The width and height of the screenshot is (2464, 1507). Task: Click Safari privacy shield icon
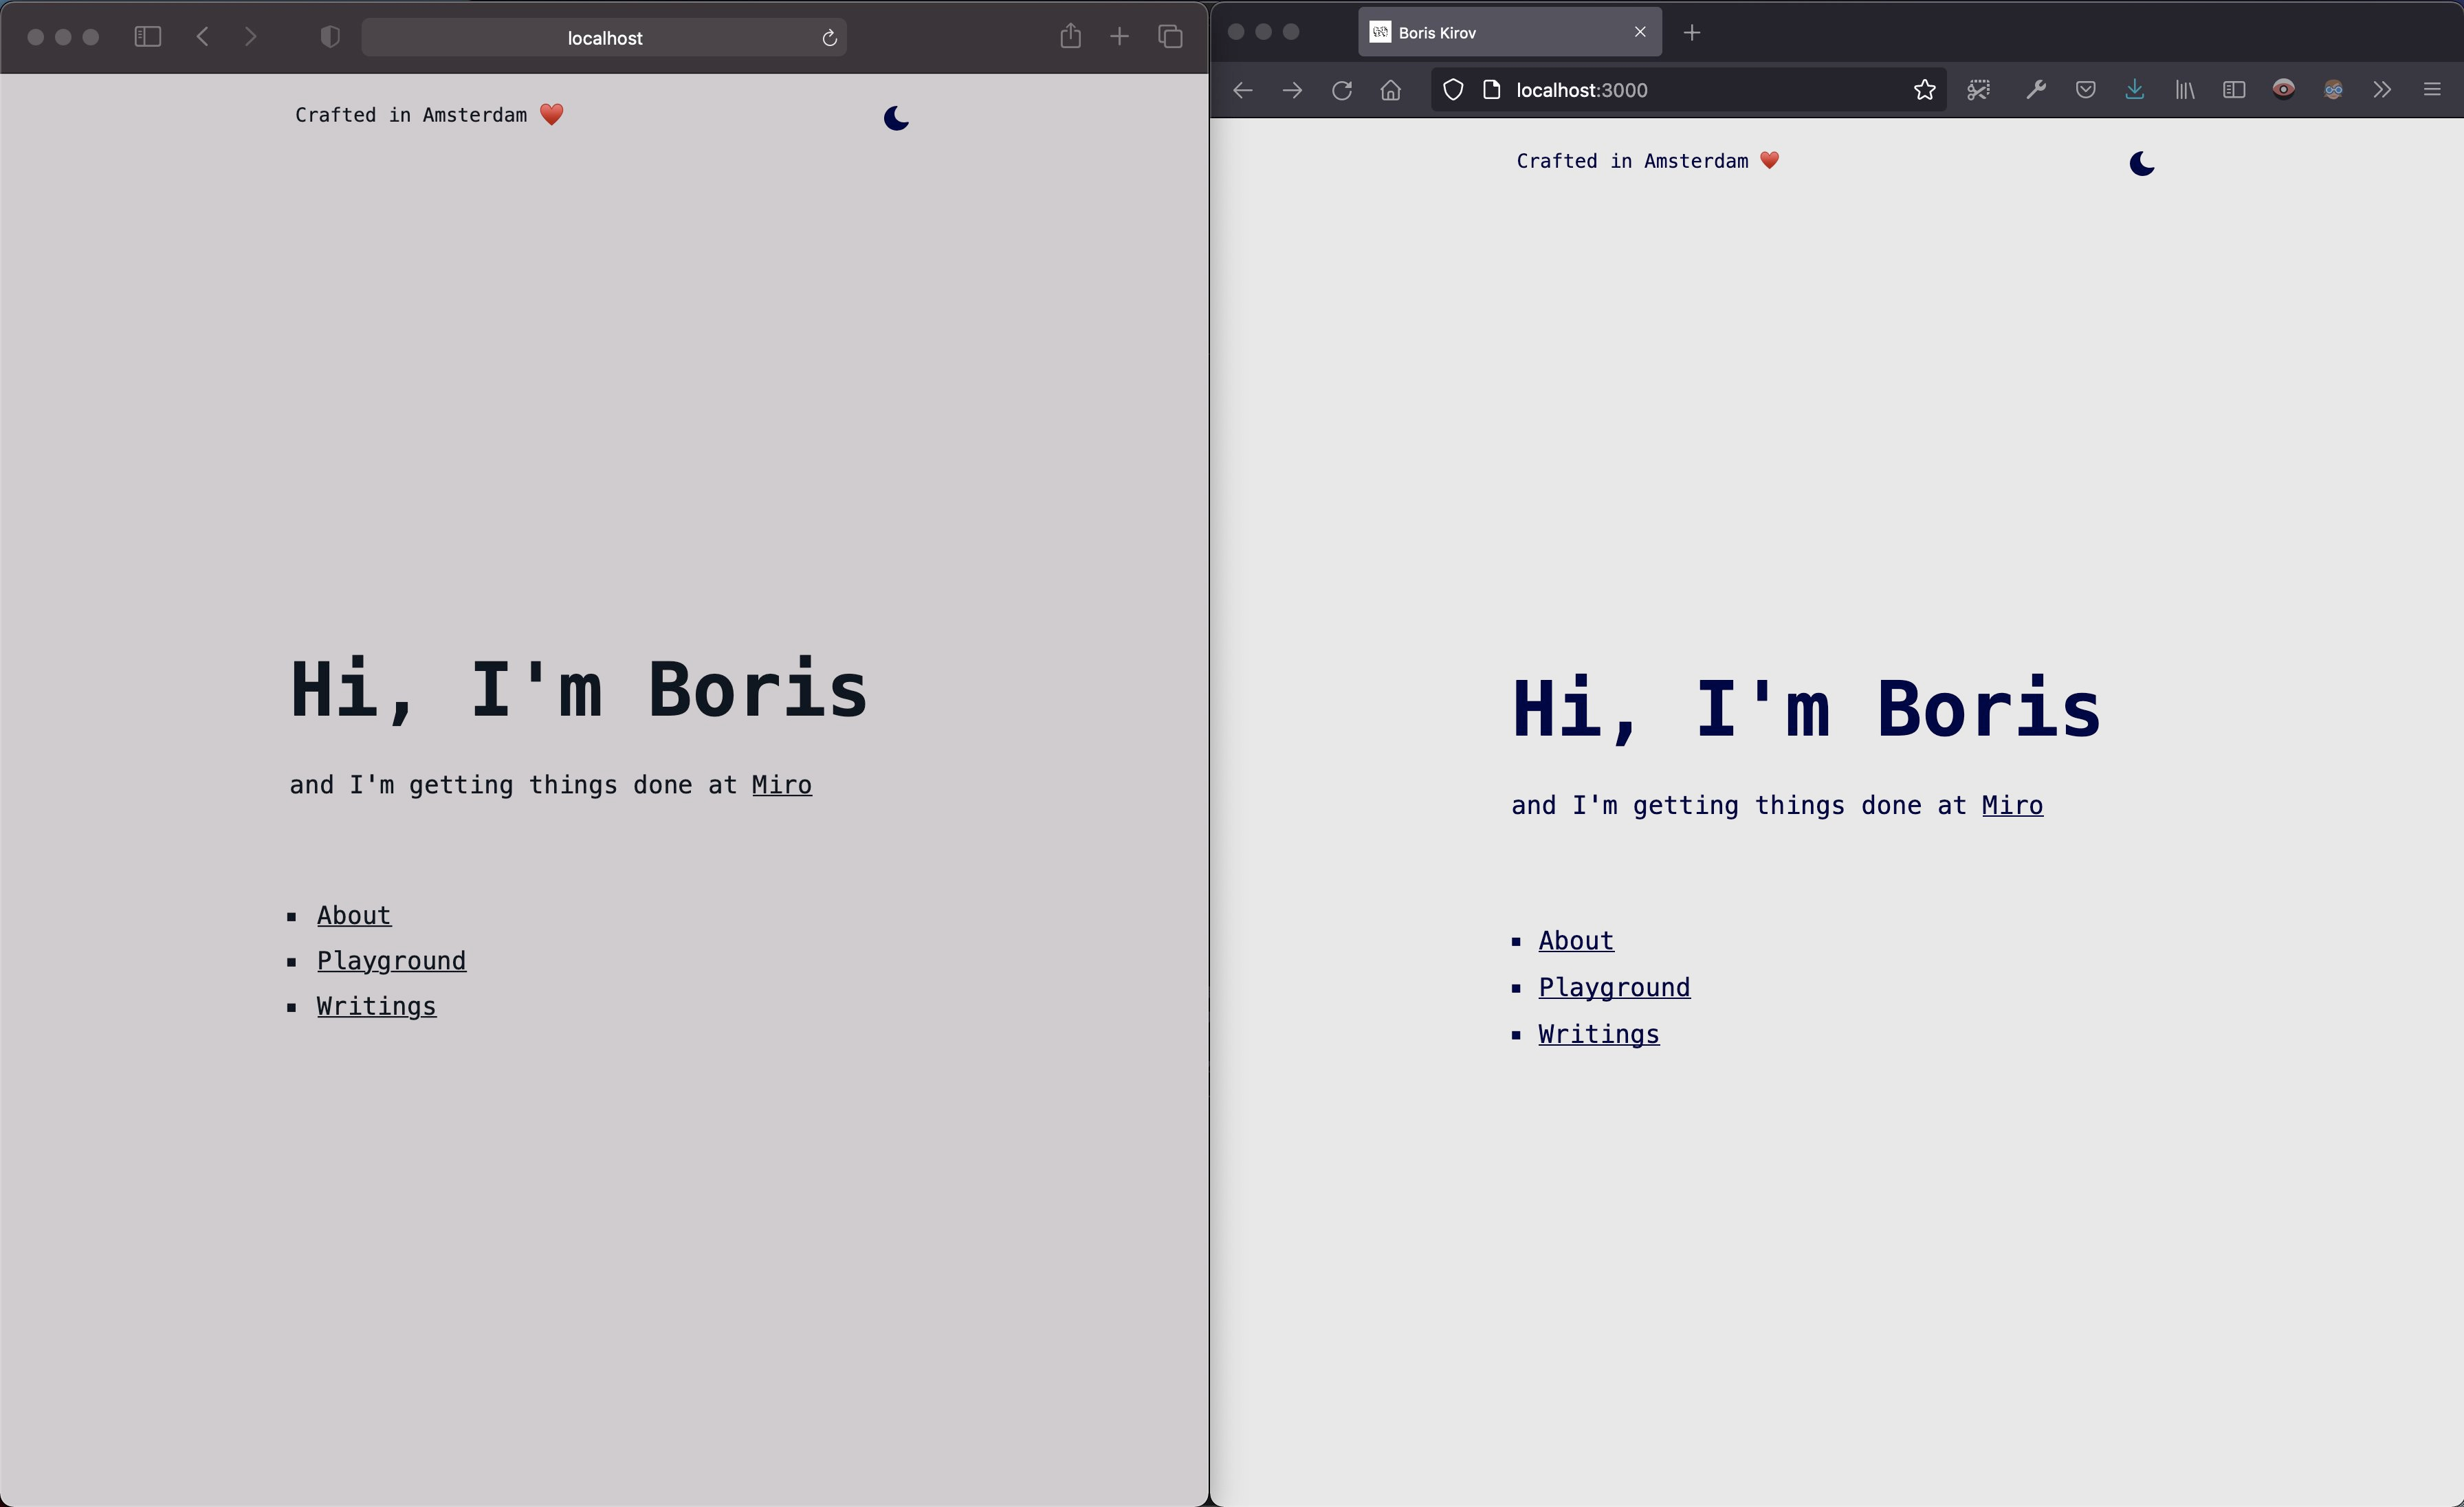[330, 37]
